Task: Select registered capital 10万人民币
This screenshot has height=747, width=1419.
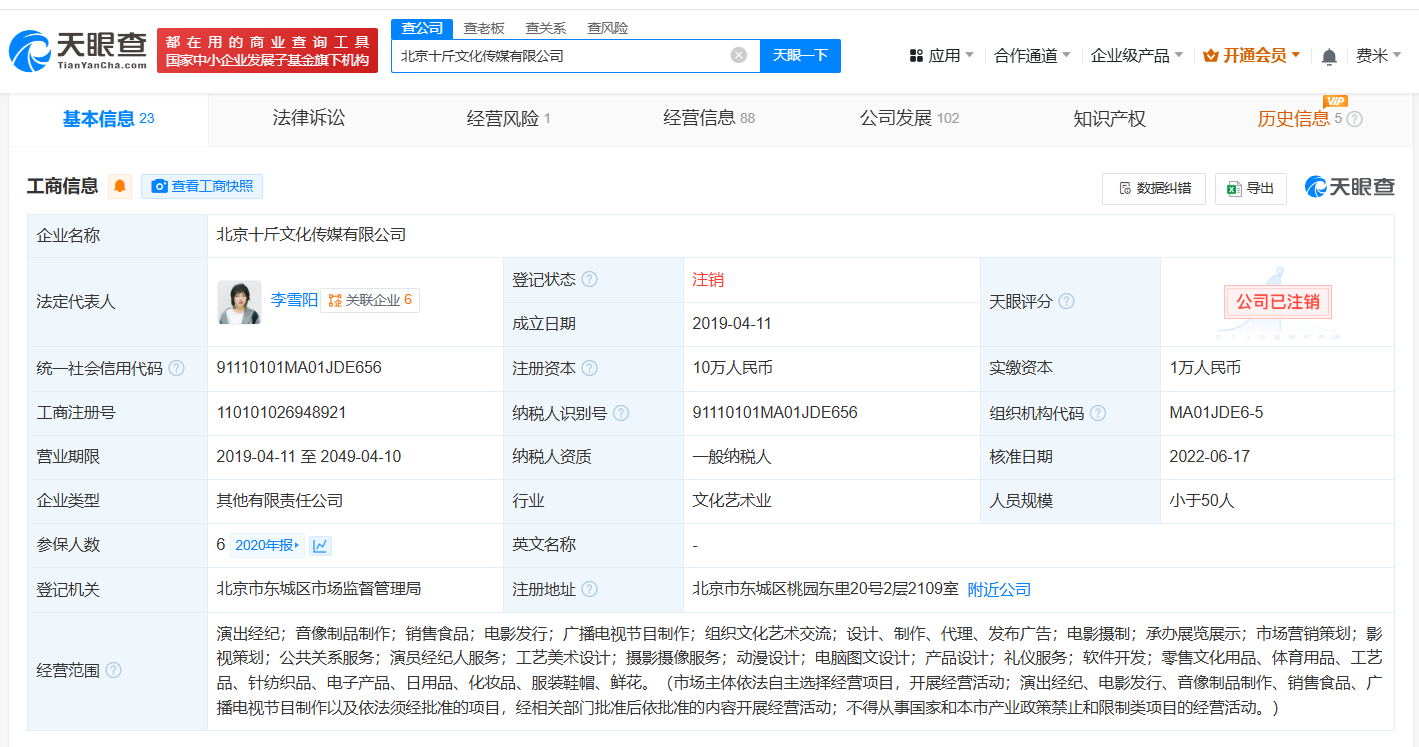Action: click(x=732, y=368)
